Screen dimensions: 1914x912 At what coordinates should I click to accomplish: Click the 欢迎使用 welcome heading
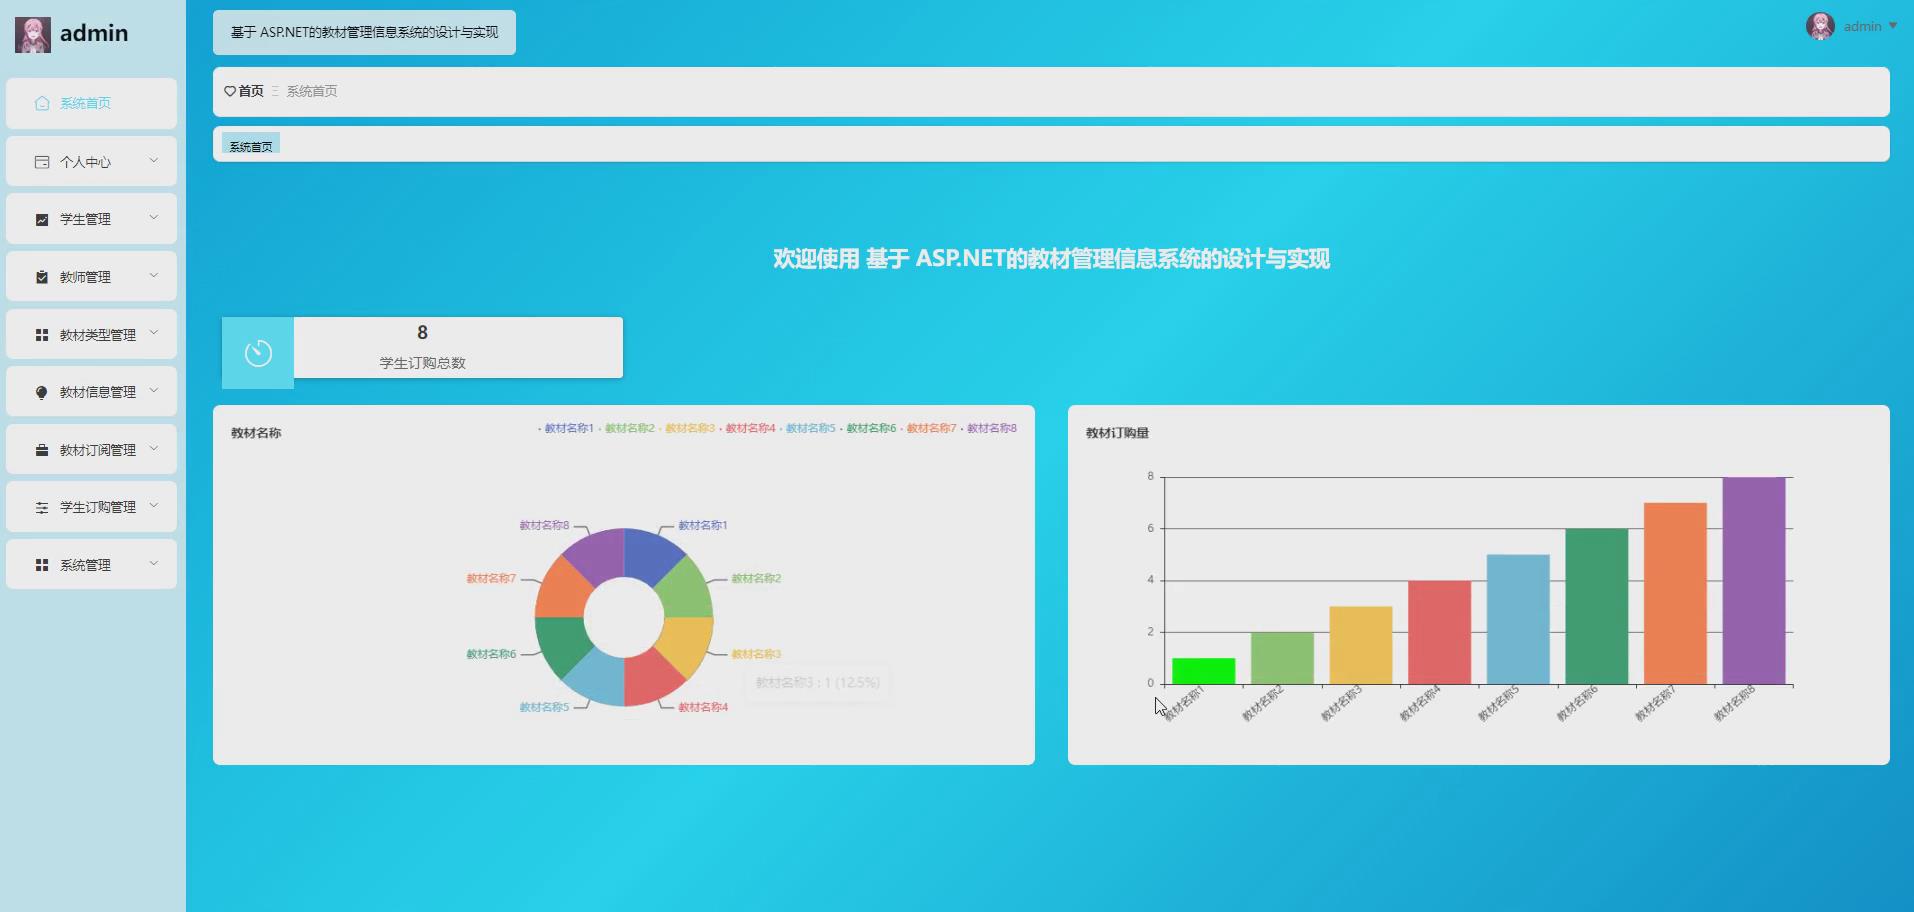tap(1051, 259)
